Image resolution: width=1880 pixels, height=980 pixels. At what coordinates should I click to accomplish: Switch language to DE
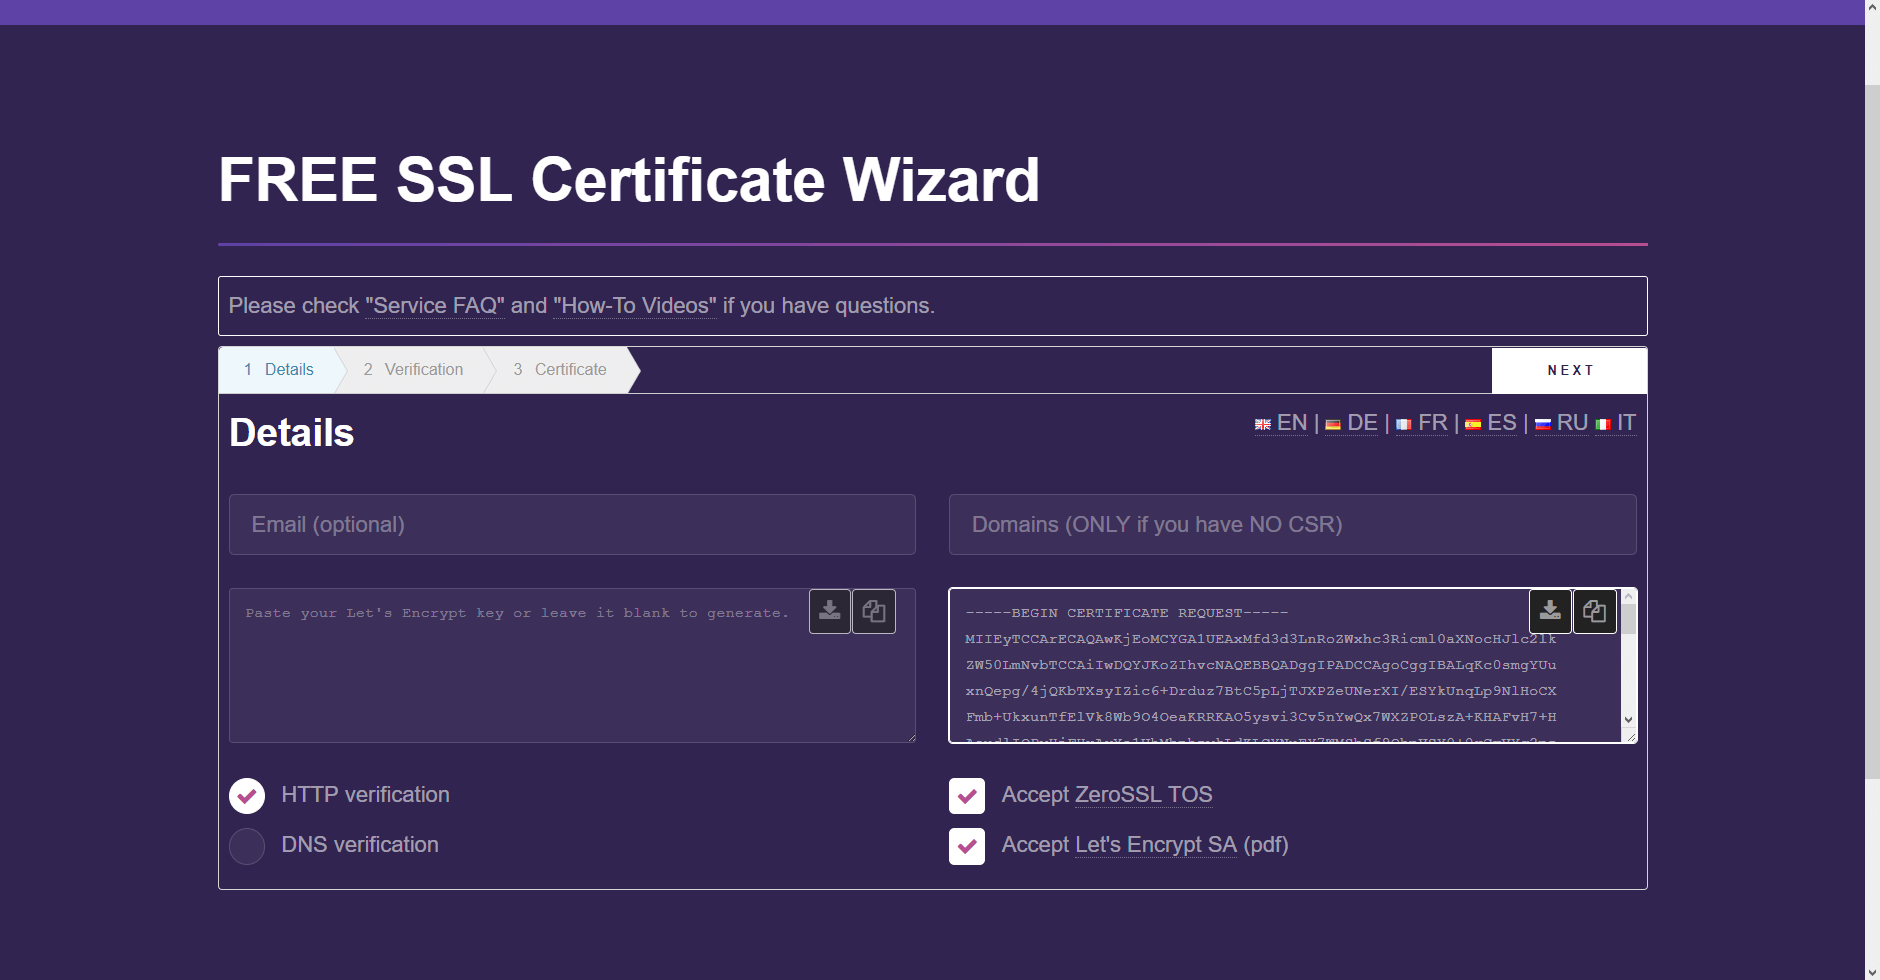pyautogui.click(x=1351, y=423)
